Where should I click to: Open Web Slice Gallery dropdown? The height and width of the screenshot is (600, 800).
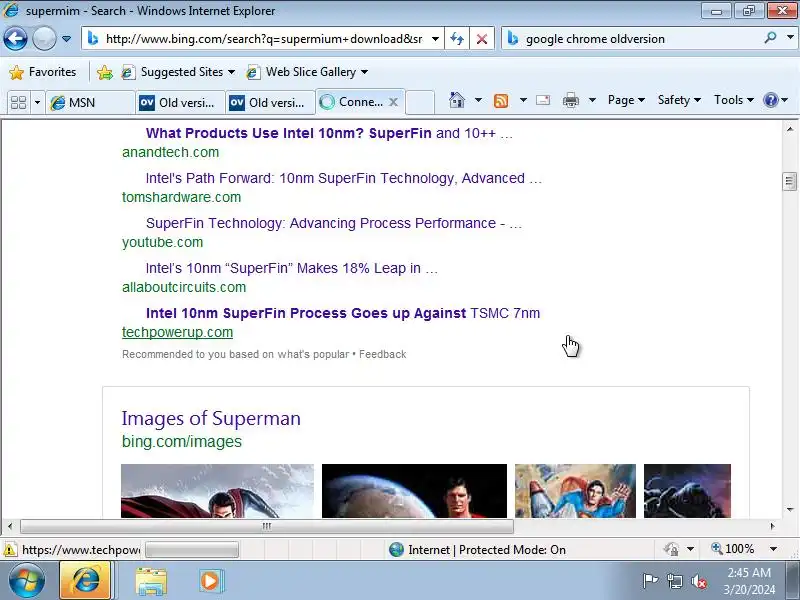(x=307, y=72)
